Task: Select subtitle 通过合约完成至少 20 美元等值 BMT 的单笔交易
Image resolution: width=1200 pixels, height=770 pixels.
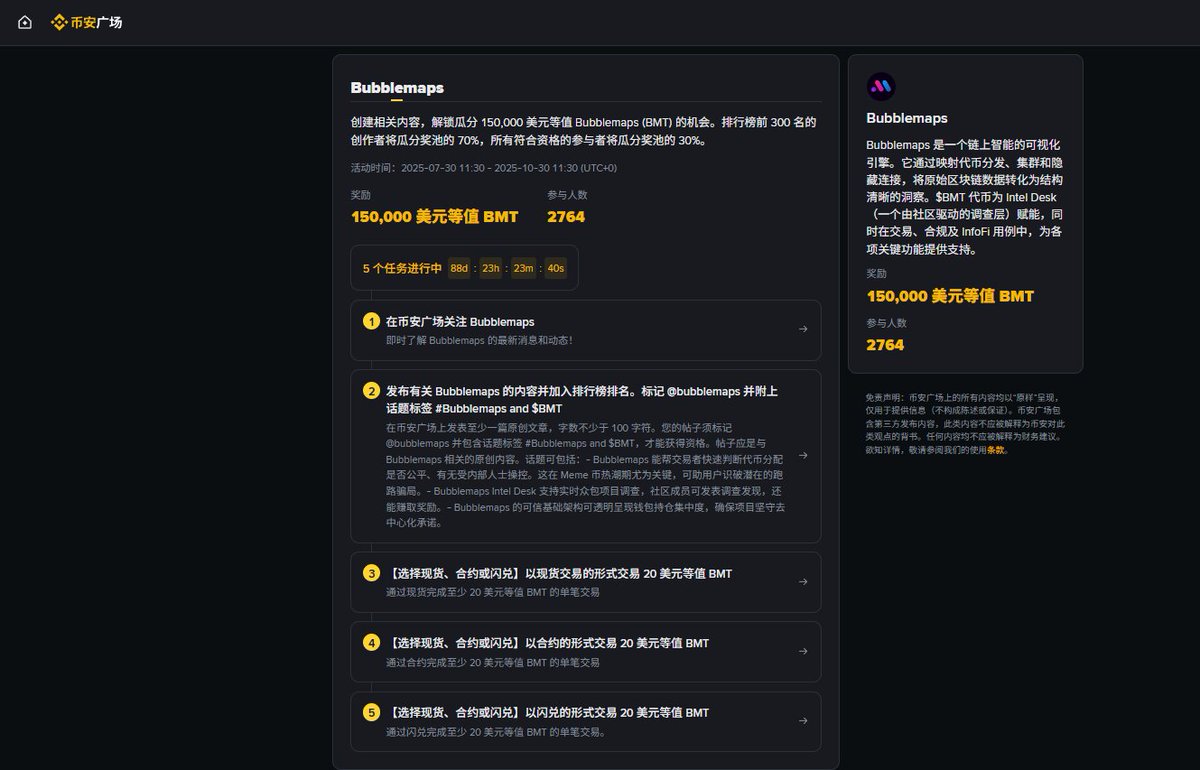Action: [493, 662]
